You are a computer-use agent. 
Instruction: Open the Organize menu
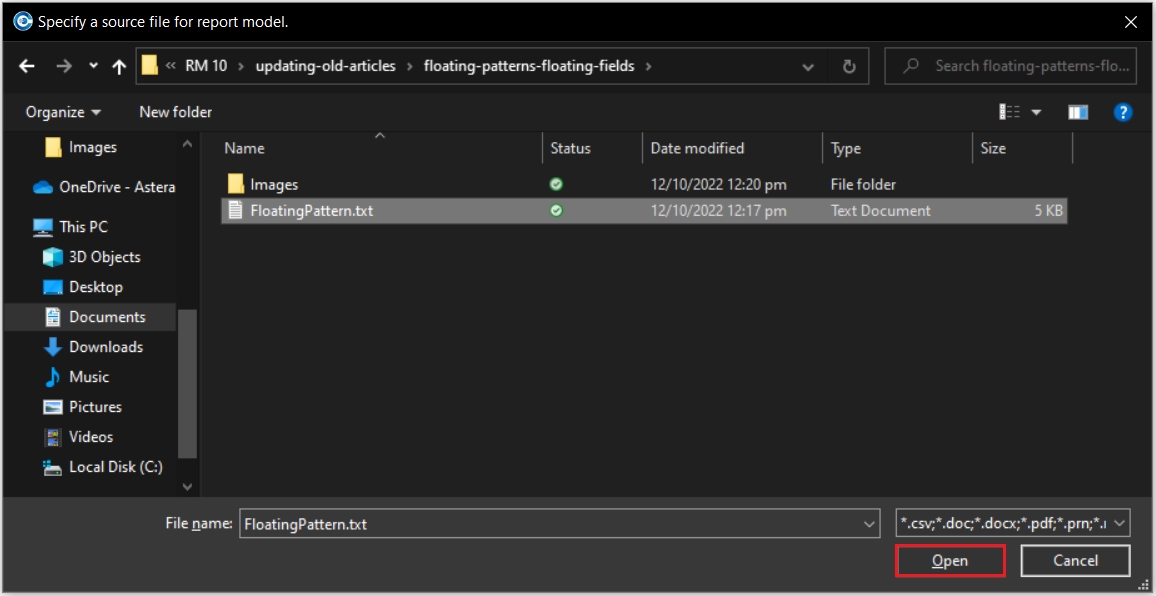[63, 112]
